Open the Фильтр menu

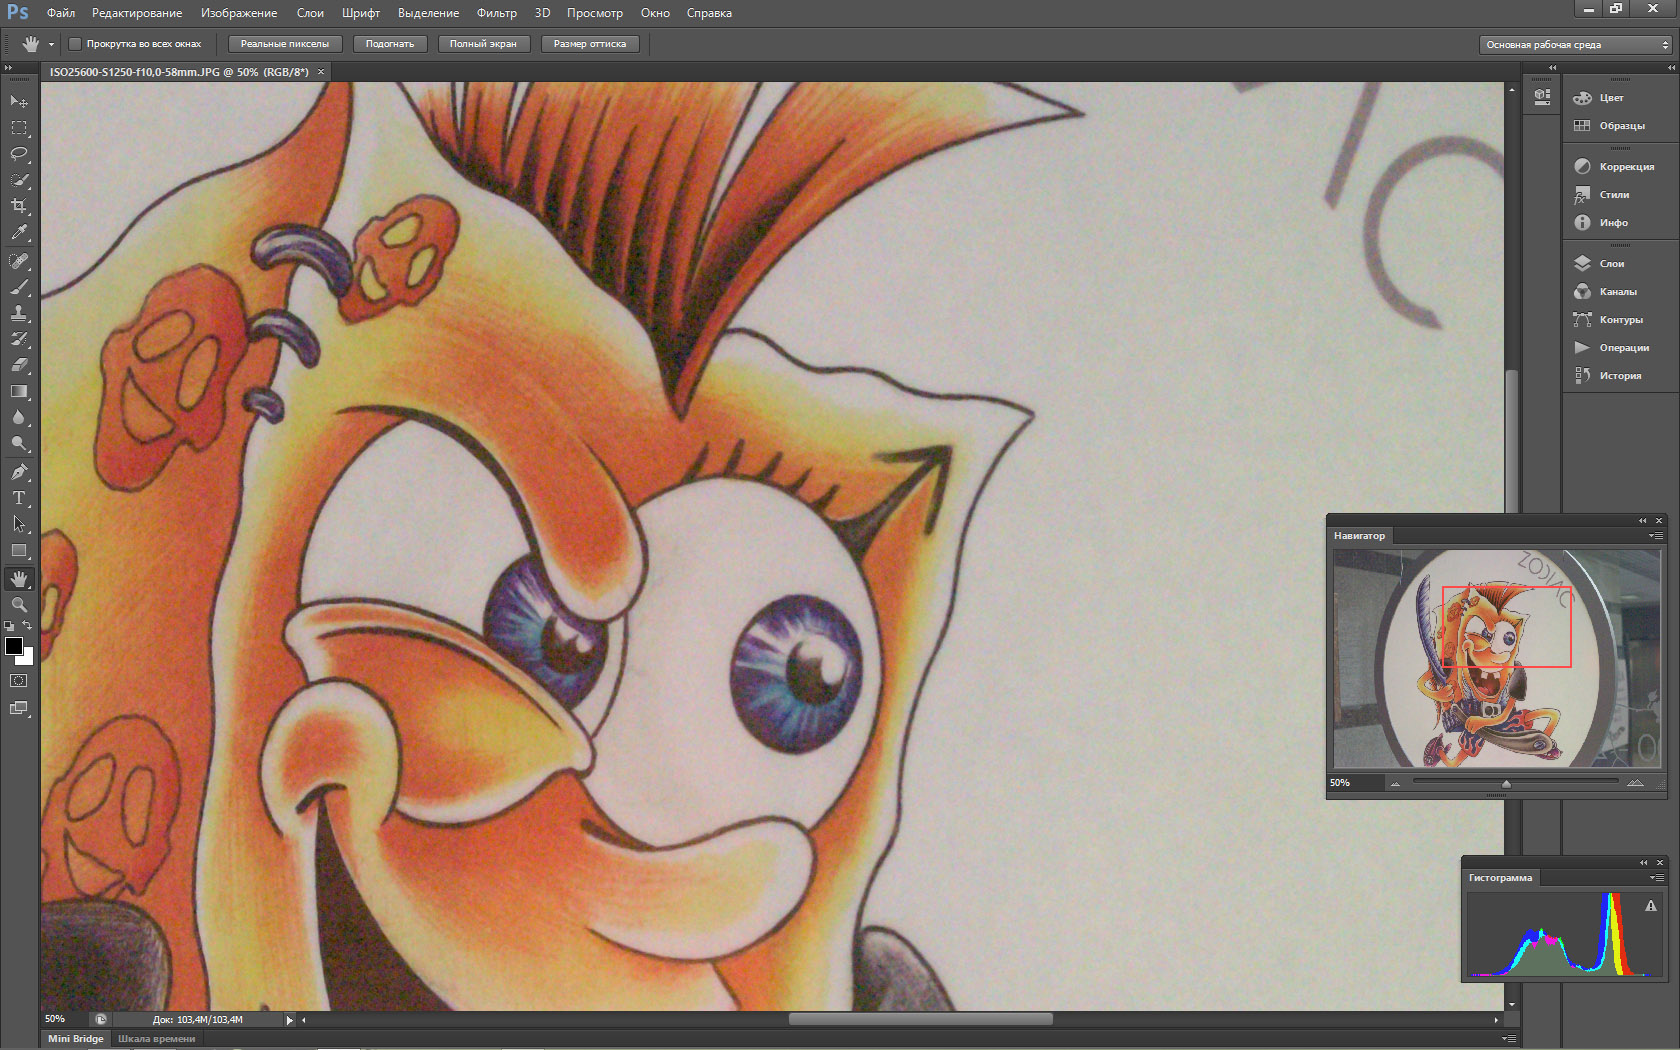[x=496, y=13]
